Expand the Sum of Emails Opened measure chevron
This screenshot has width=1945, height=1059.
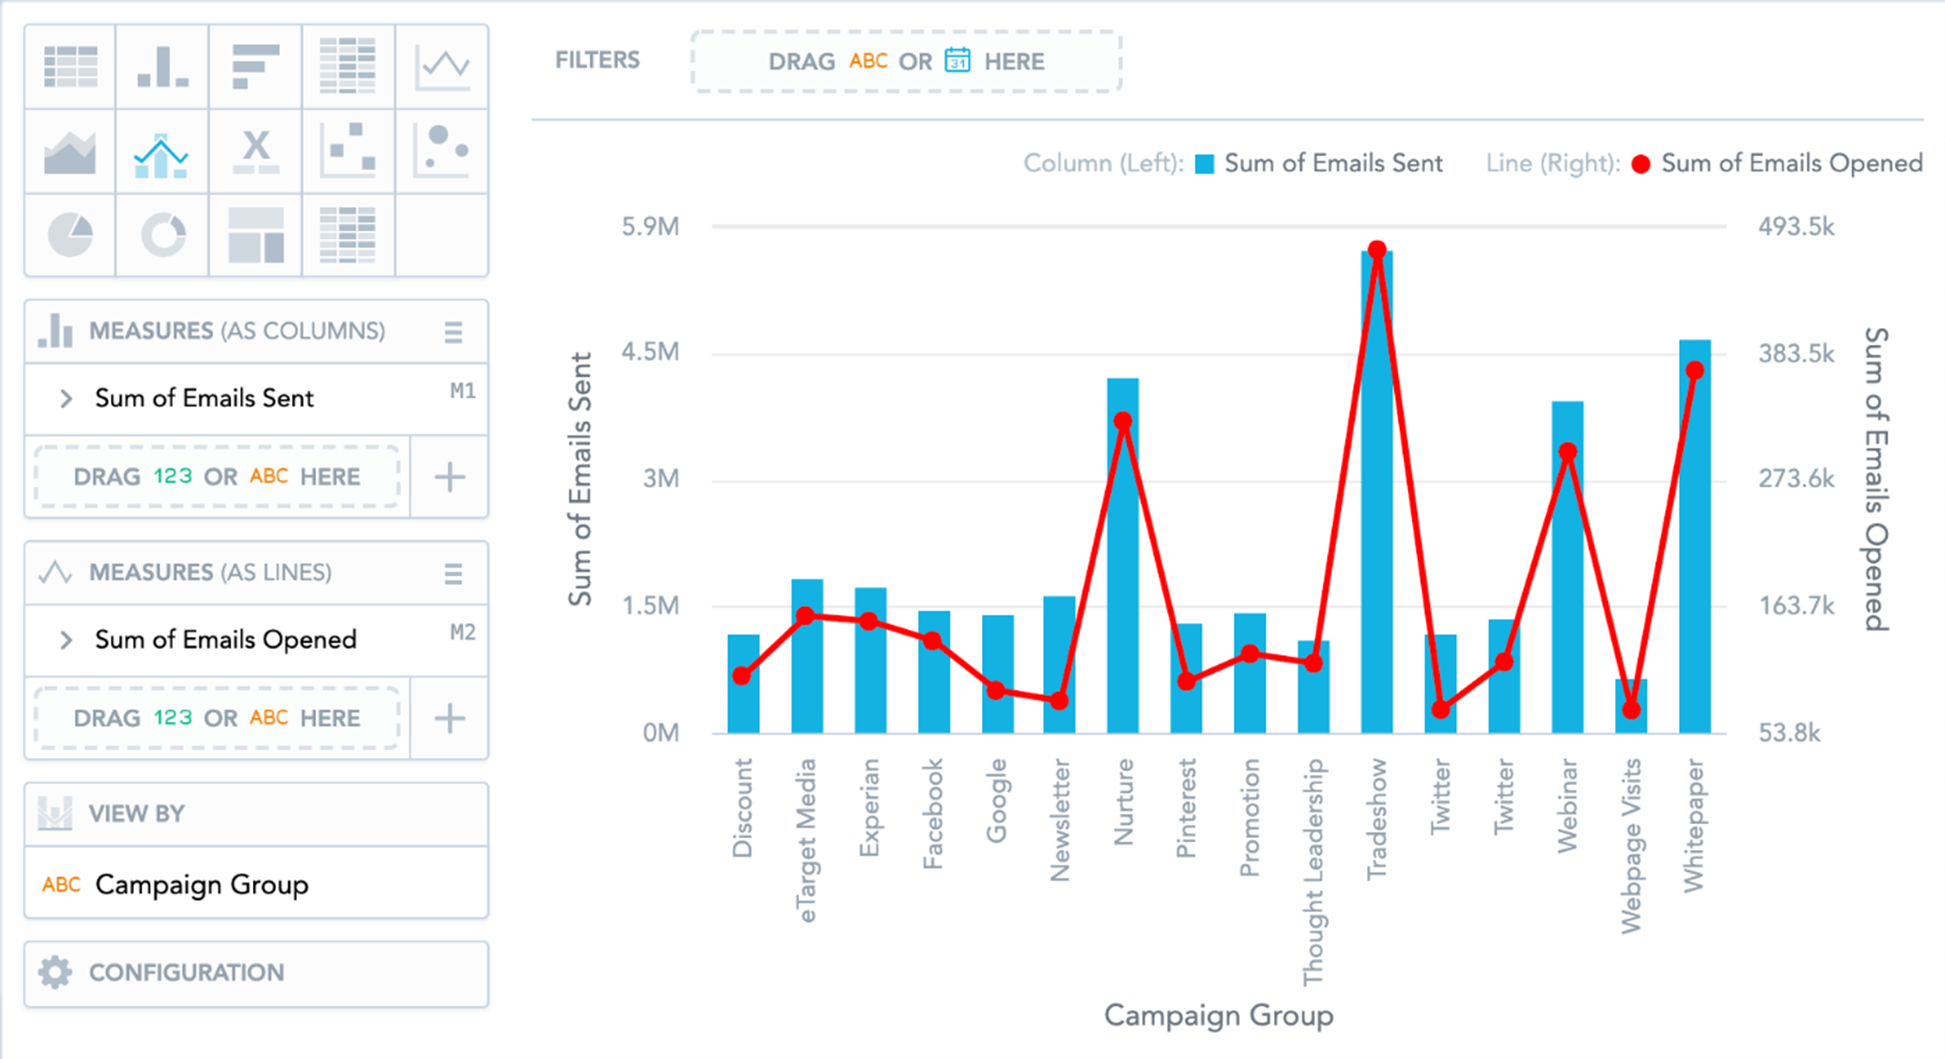[x=66, y=640]
